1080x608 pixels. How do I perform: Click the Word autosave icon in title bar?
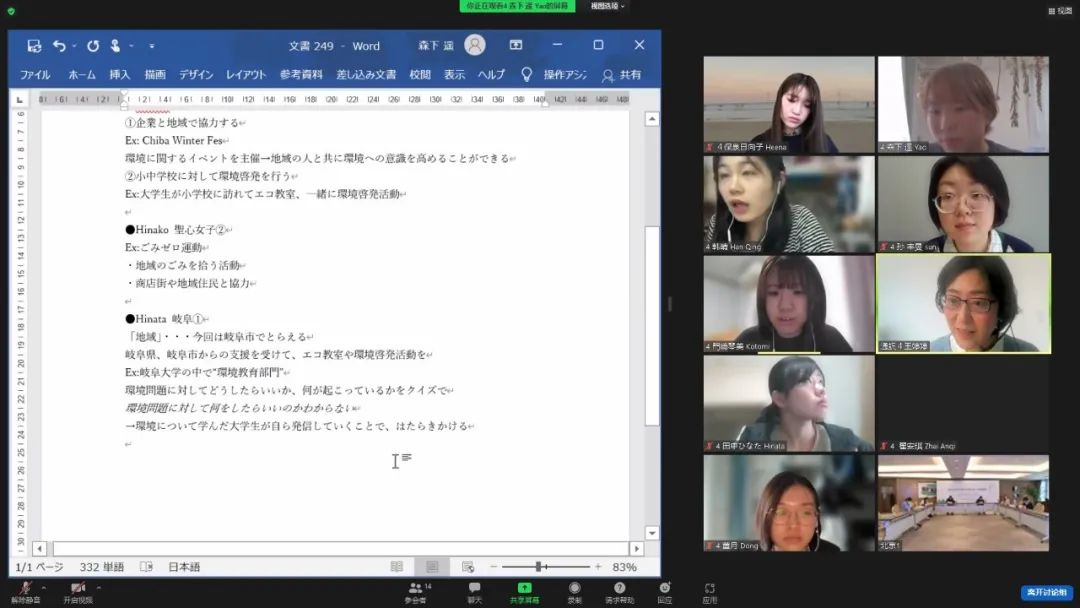click(x=34, y=46)
